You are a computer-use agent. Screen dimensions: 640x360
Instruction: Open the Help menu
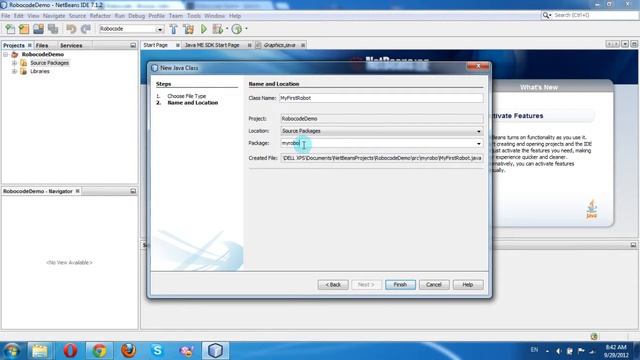[235, 16]
